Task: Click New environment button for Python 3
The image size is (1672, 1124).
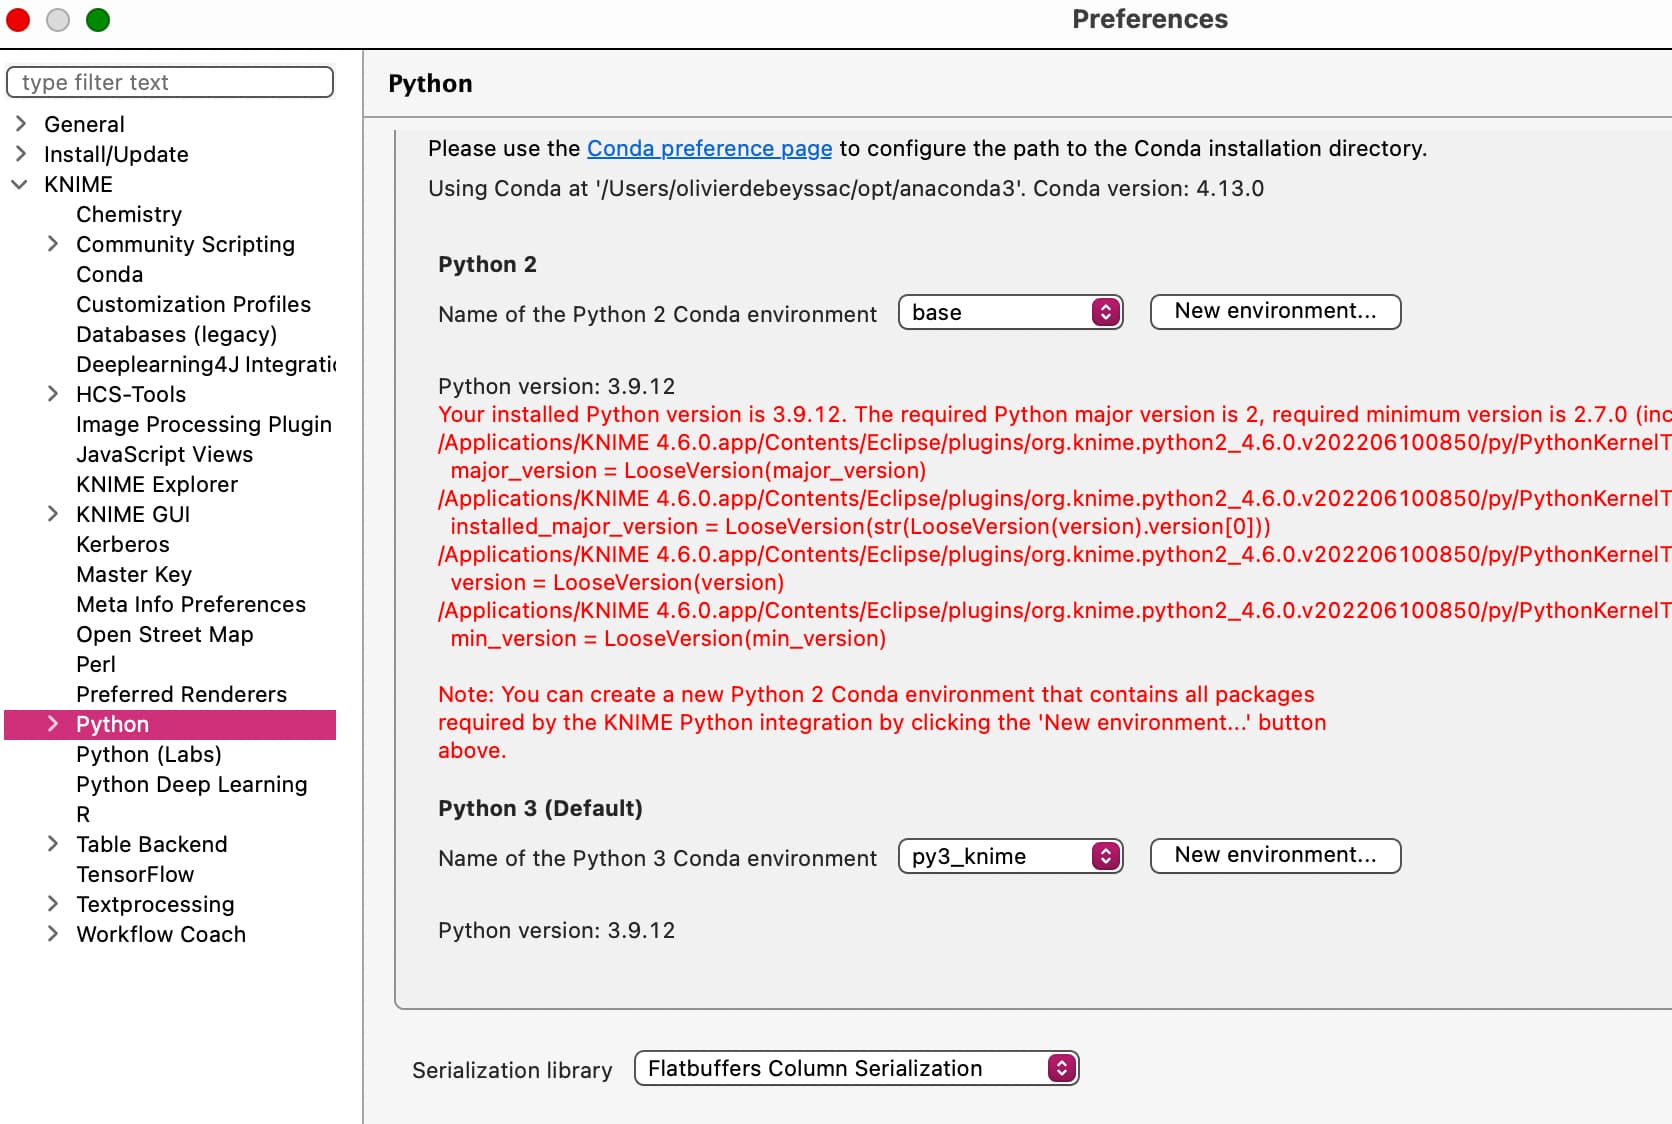Action: pos(1275,855)
